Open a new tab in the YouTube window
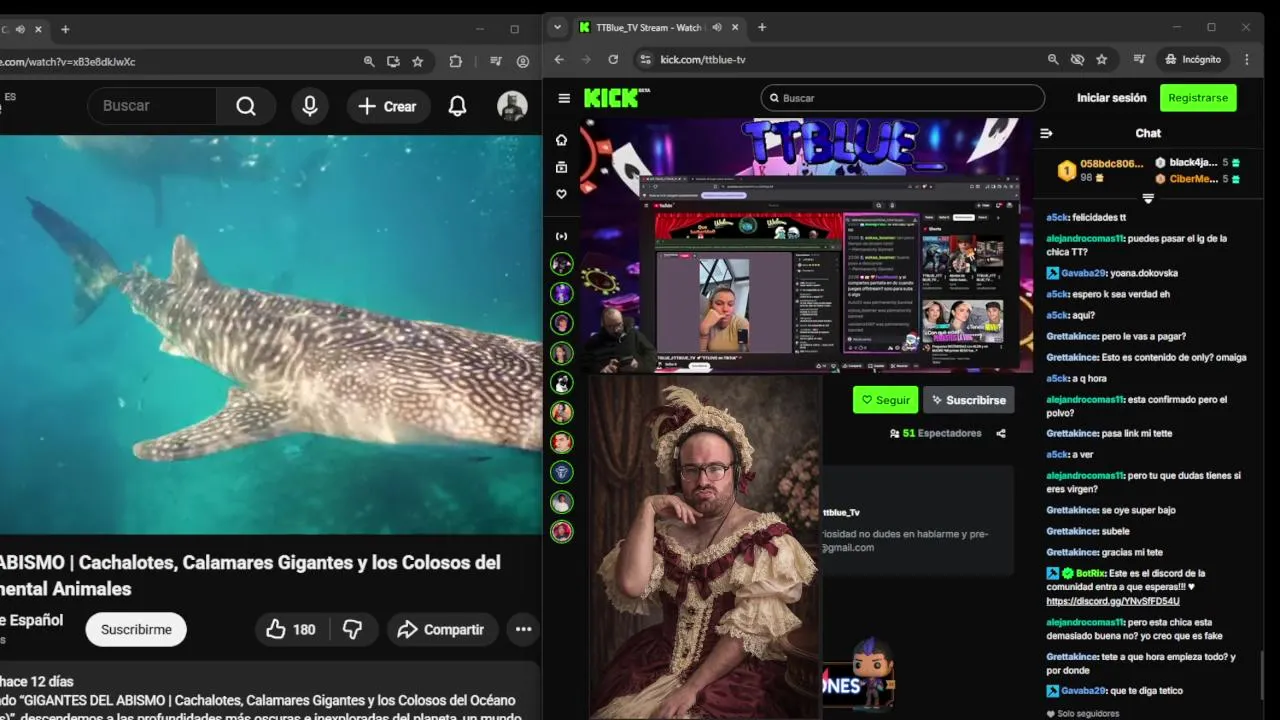Image resolution: width=1280 pixels, height=720 pixels. click(x=65, y=29)
